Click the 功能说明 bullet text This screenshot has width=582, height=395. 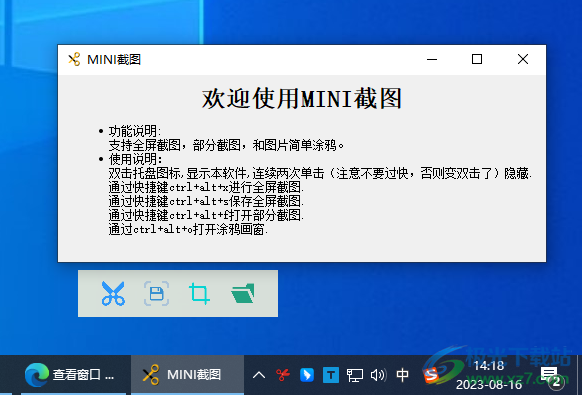pos(135,131)
